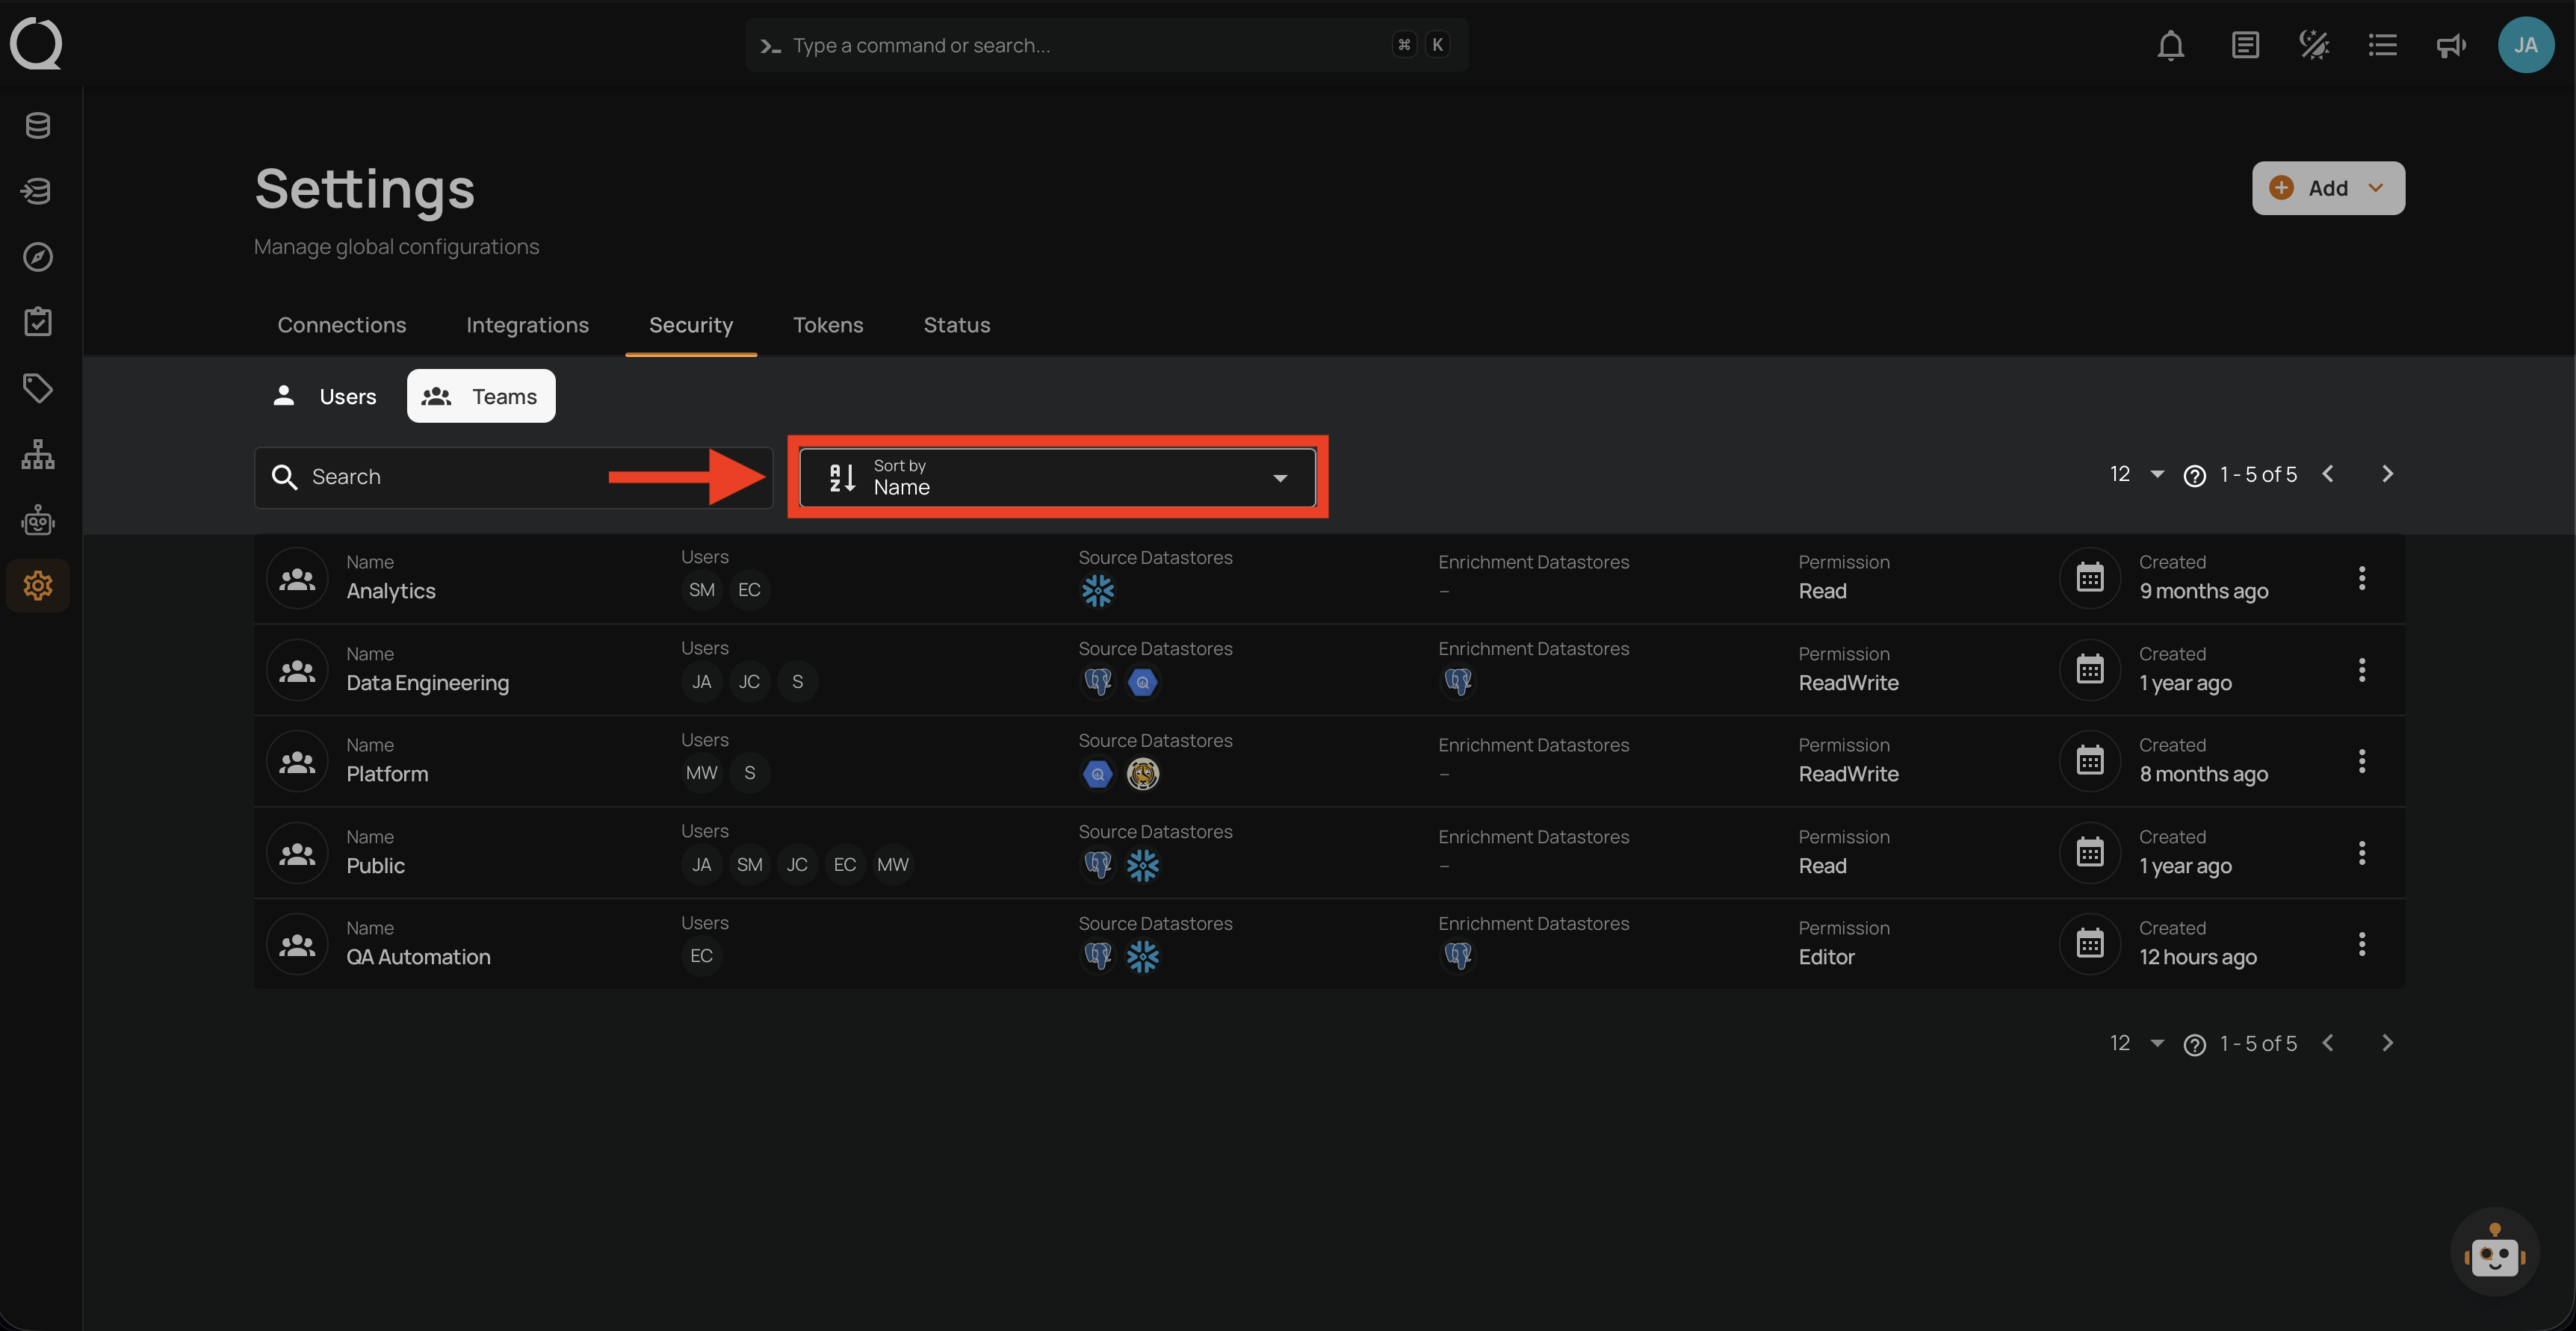The image size is (2576, 1331).
Task: Open the enrichment datastores sidebar icon
Action: [x=38, y=190]
